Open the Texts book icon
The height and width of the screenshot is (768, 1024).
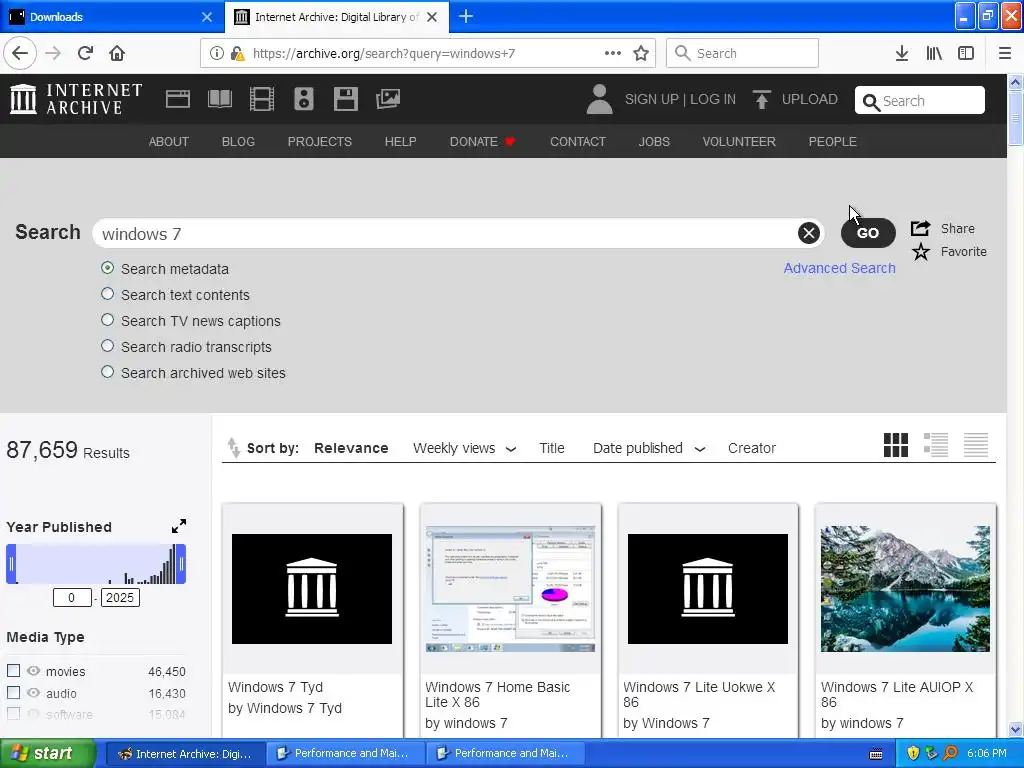[219, 99]
